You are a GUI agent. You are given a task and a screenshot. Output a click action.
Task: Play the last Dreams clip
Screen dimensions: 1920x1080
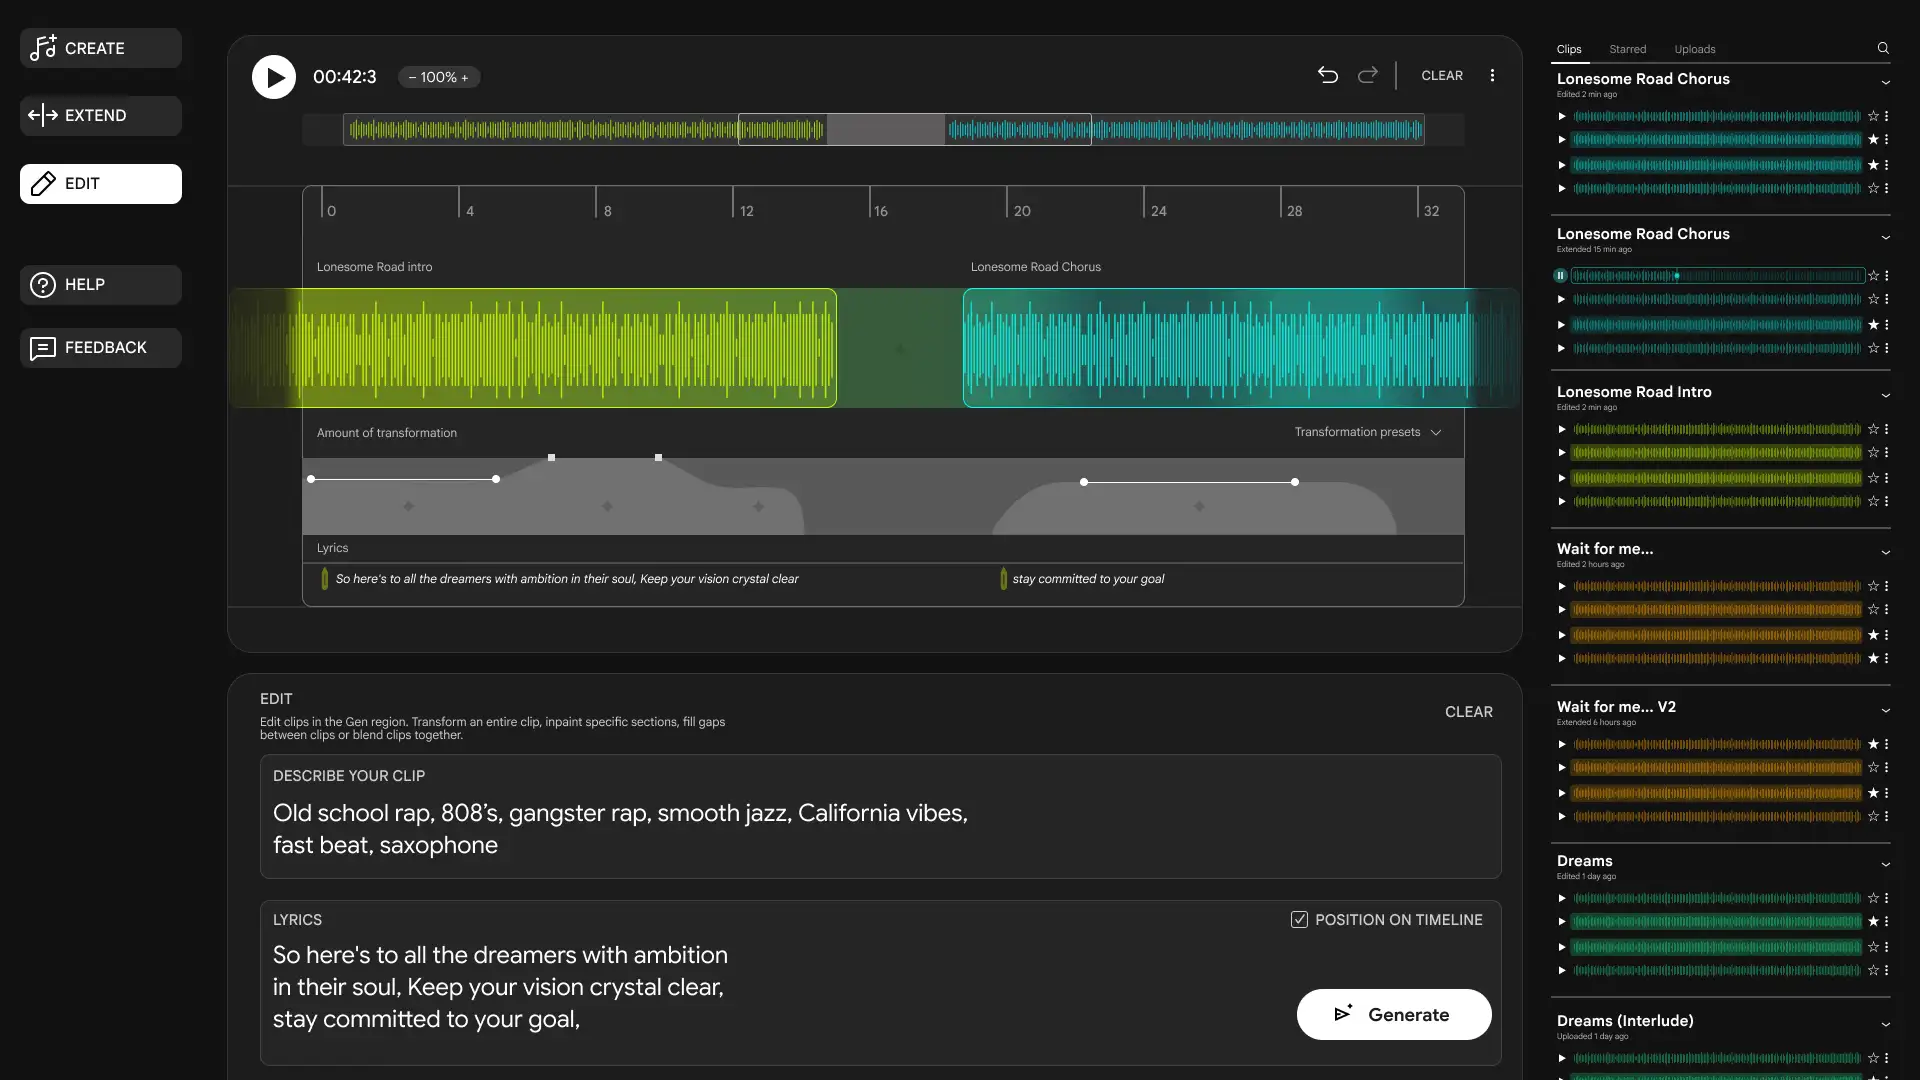coord(1561,971)
